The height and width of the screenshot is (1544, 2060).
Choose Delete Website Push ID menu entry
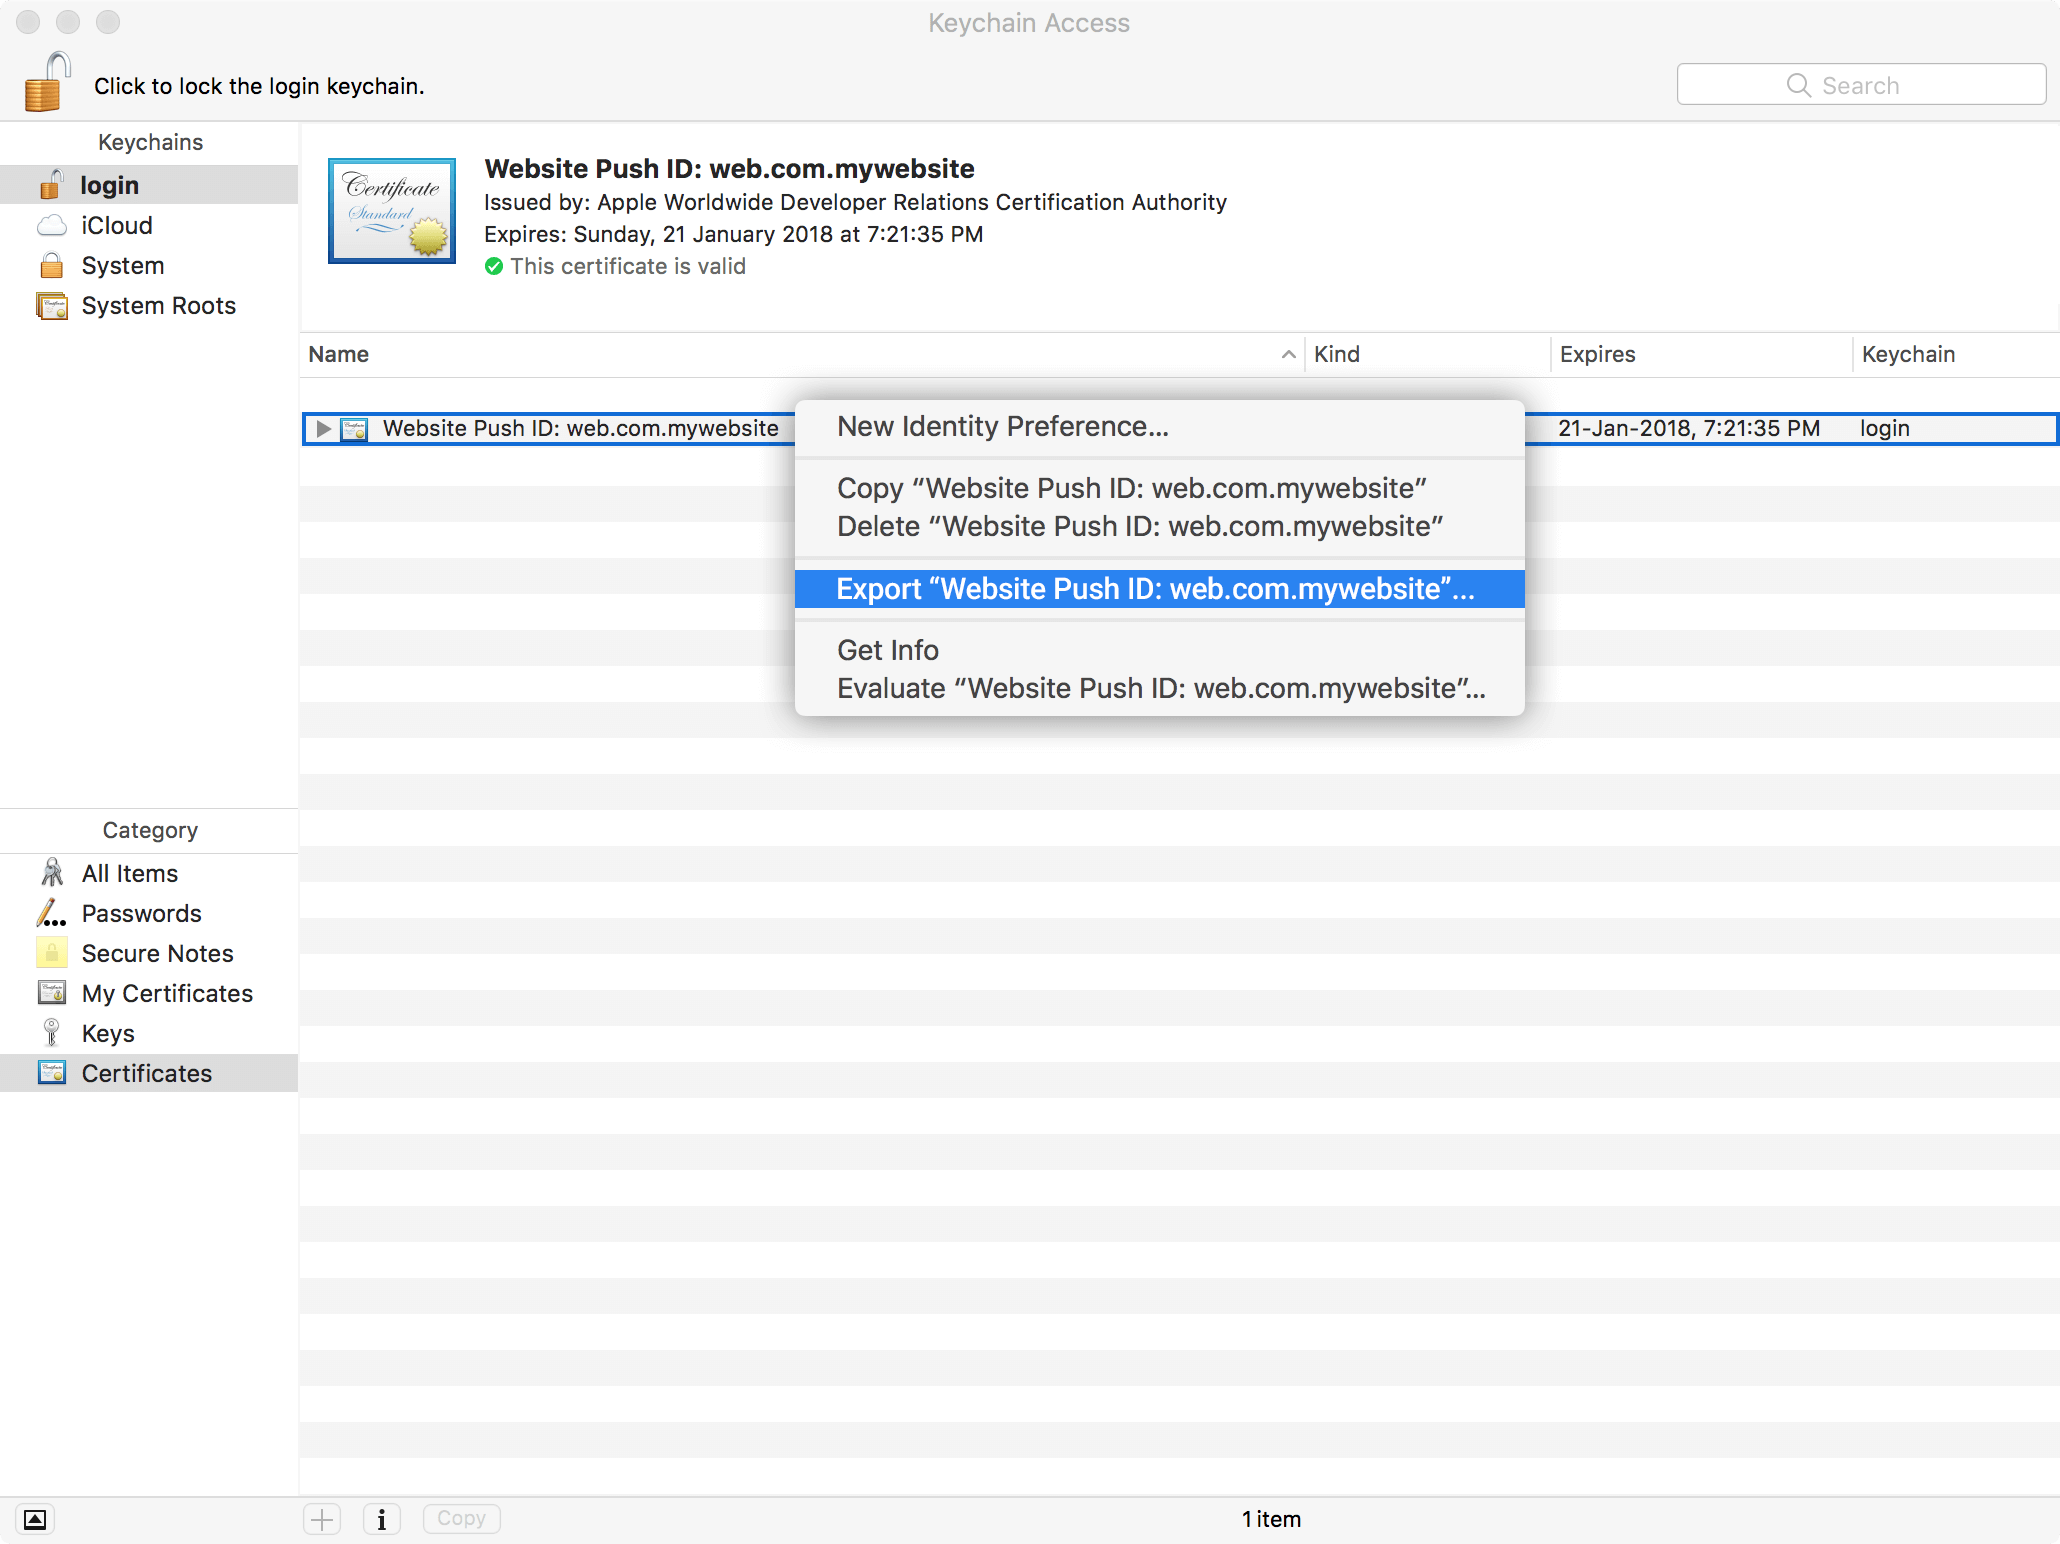[x=1139, y=527]
